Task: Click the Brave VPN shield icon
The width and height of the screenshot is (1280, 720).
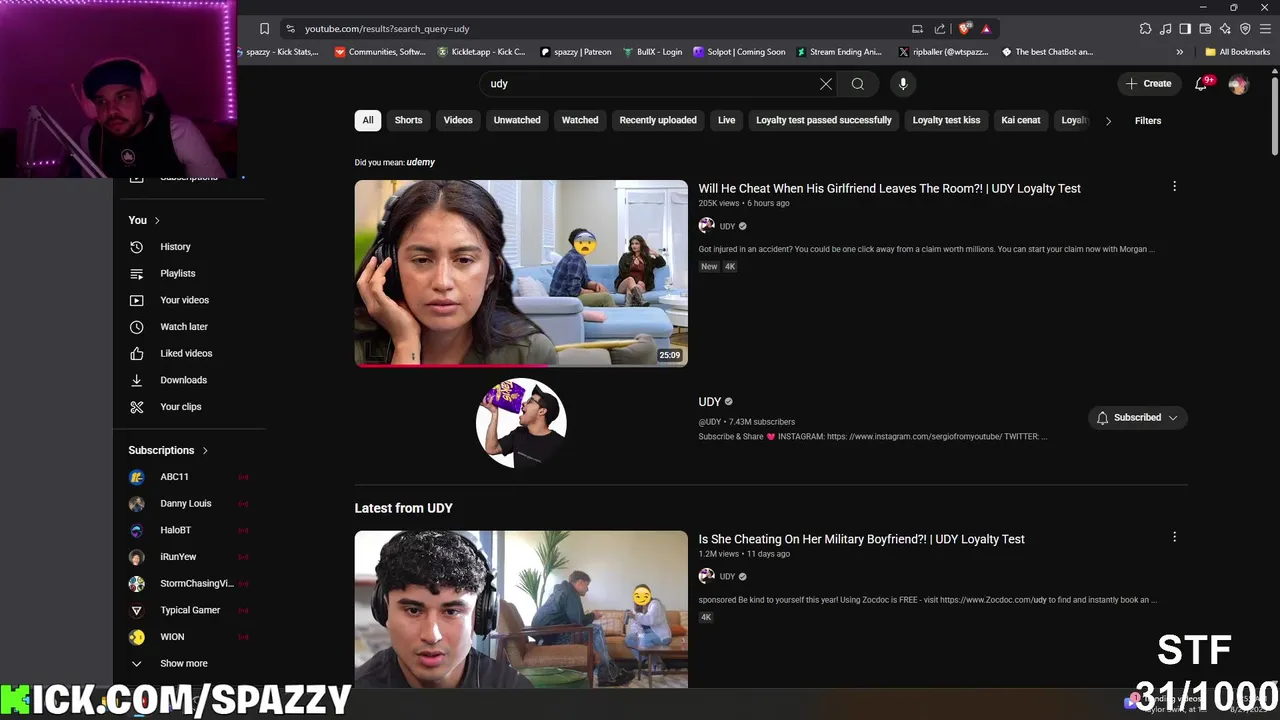Action: (1245, 29)
